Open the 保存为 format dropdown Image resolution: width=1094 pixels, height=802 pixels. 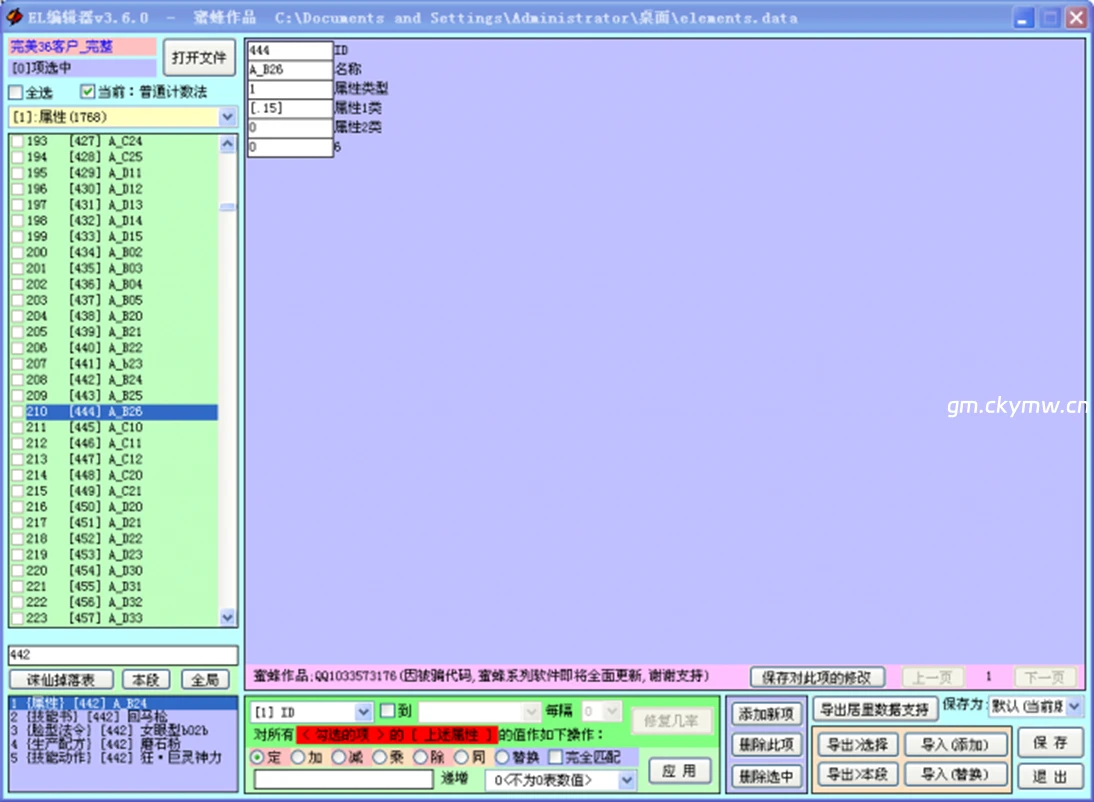point(1074,706)
